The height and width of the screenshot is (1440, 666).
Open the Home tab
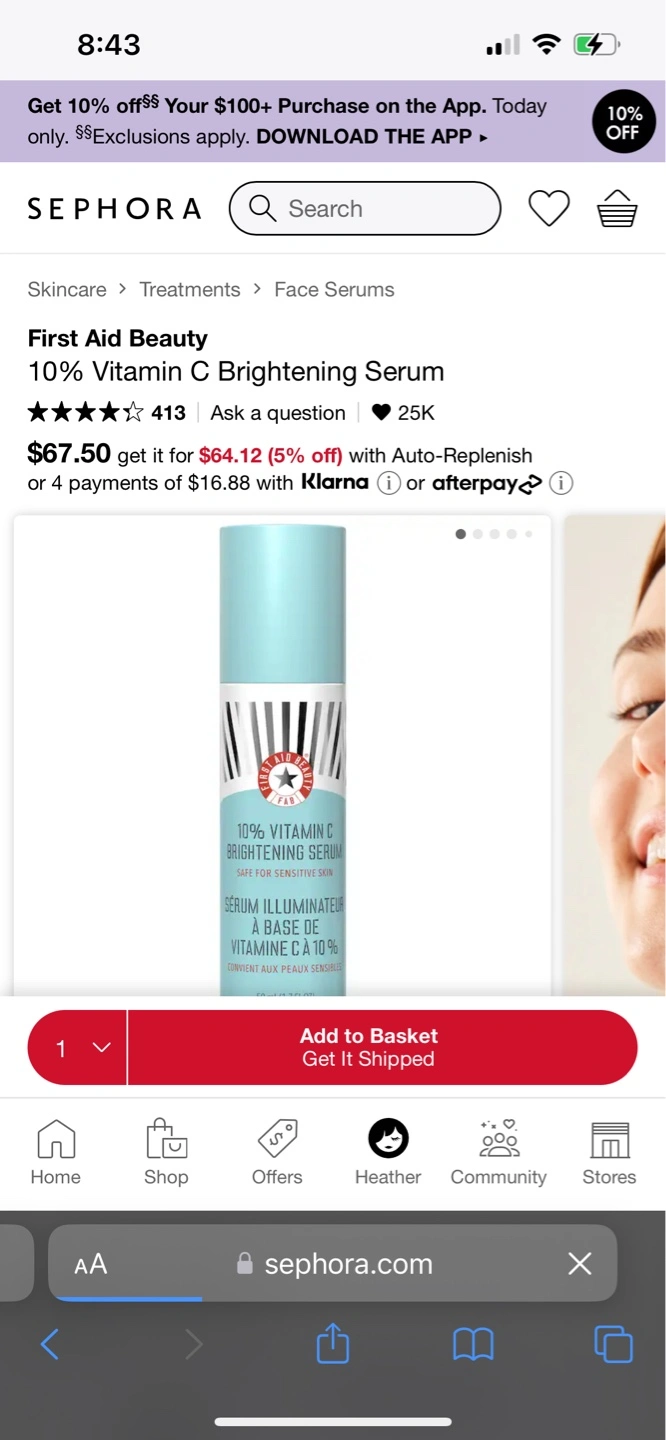[56, 1152]
